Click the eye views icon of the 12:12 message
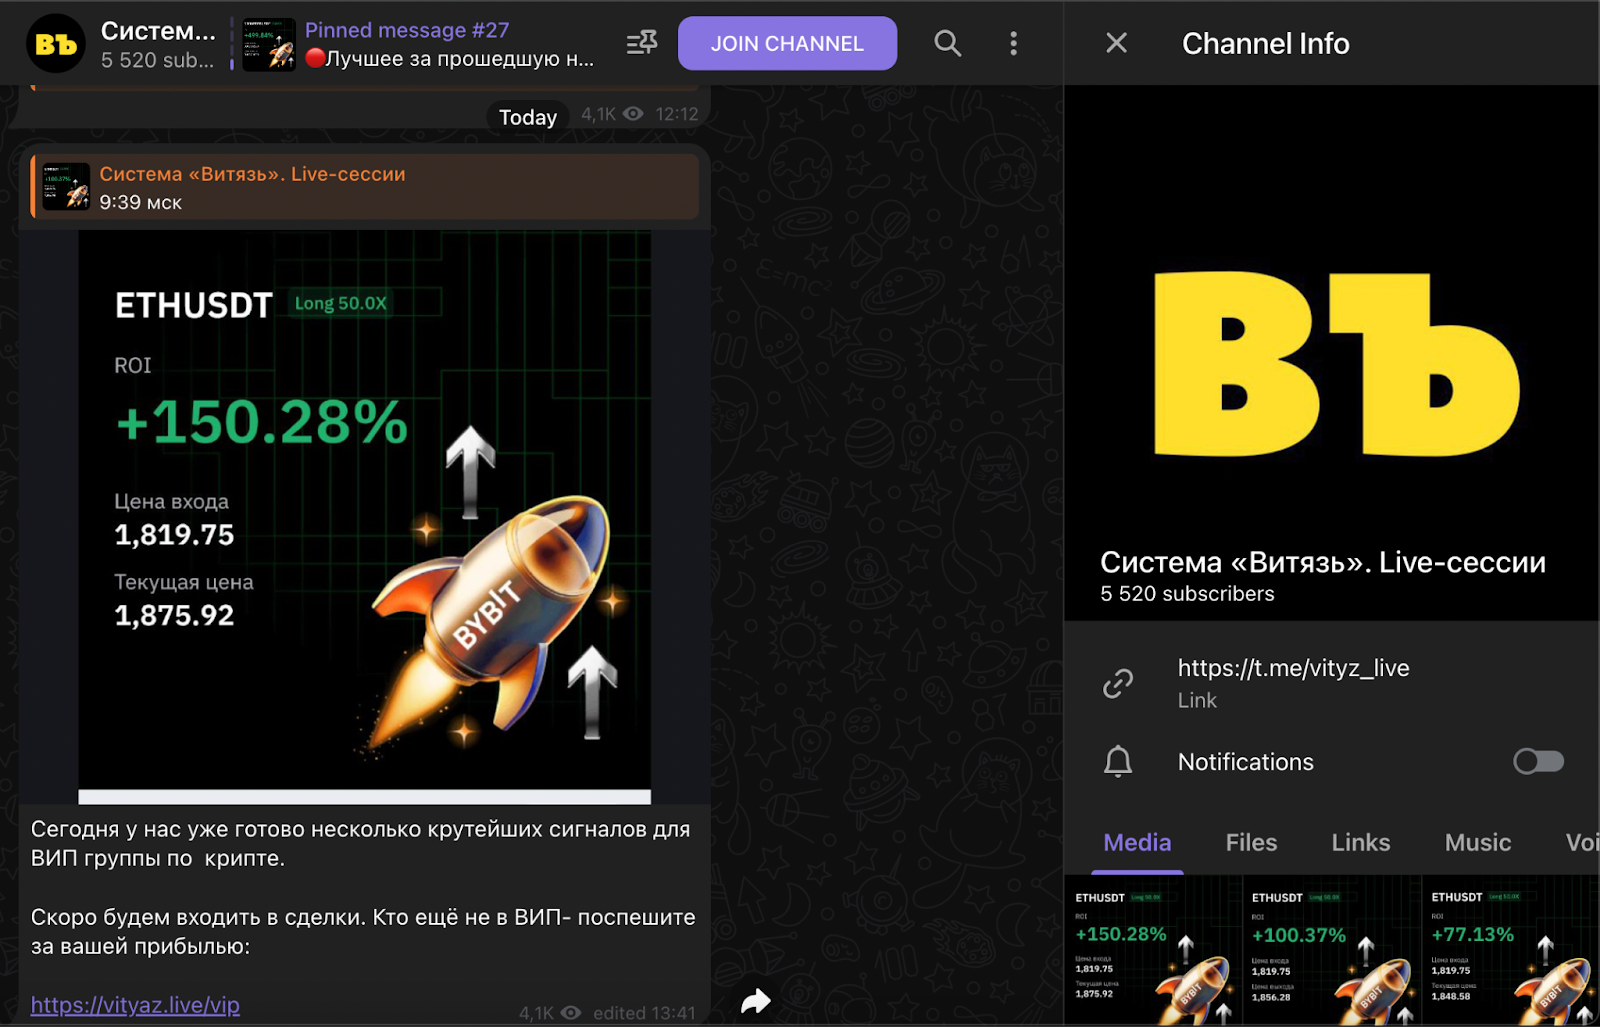The width and height of the screenshot is (1600, 1027). (x=633, y=114)
